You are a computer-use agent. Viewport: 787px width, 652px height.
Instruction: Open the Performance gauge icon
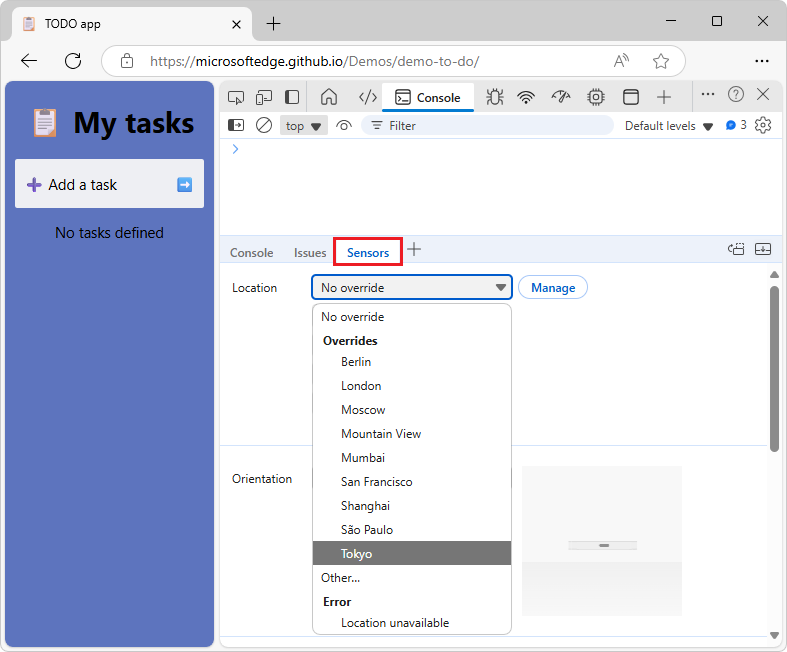[561, 97]
